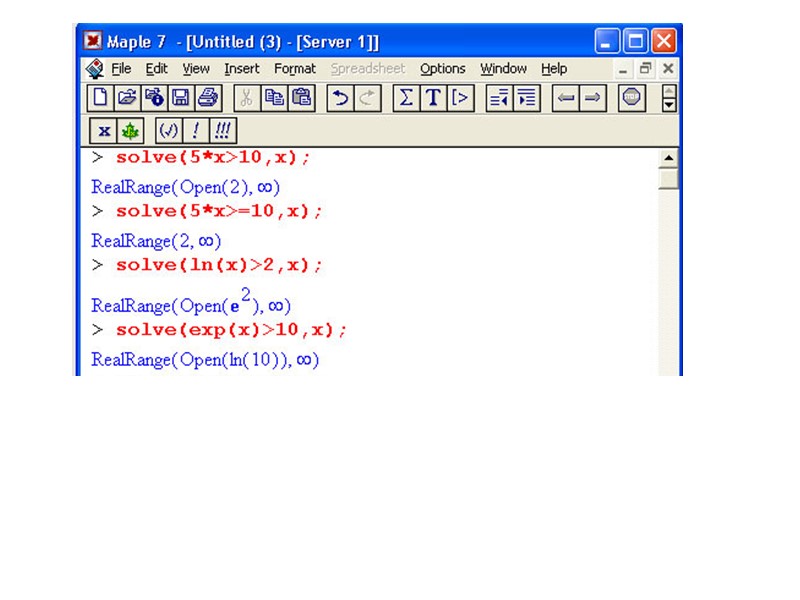Click the greyed-out Spreadsheet menu
The height and width of the screenshot is (600, 800).
tap(368, 68)
